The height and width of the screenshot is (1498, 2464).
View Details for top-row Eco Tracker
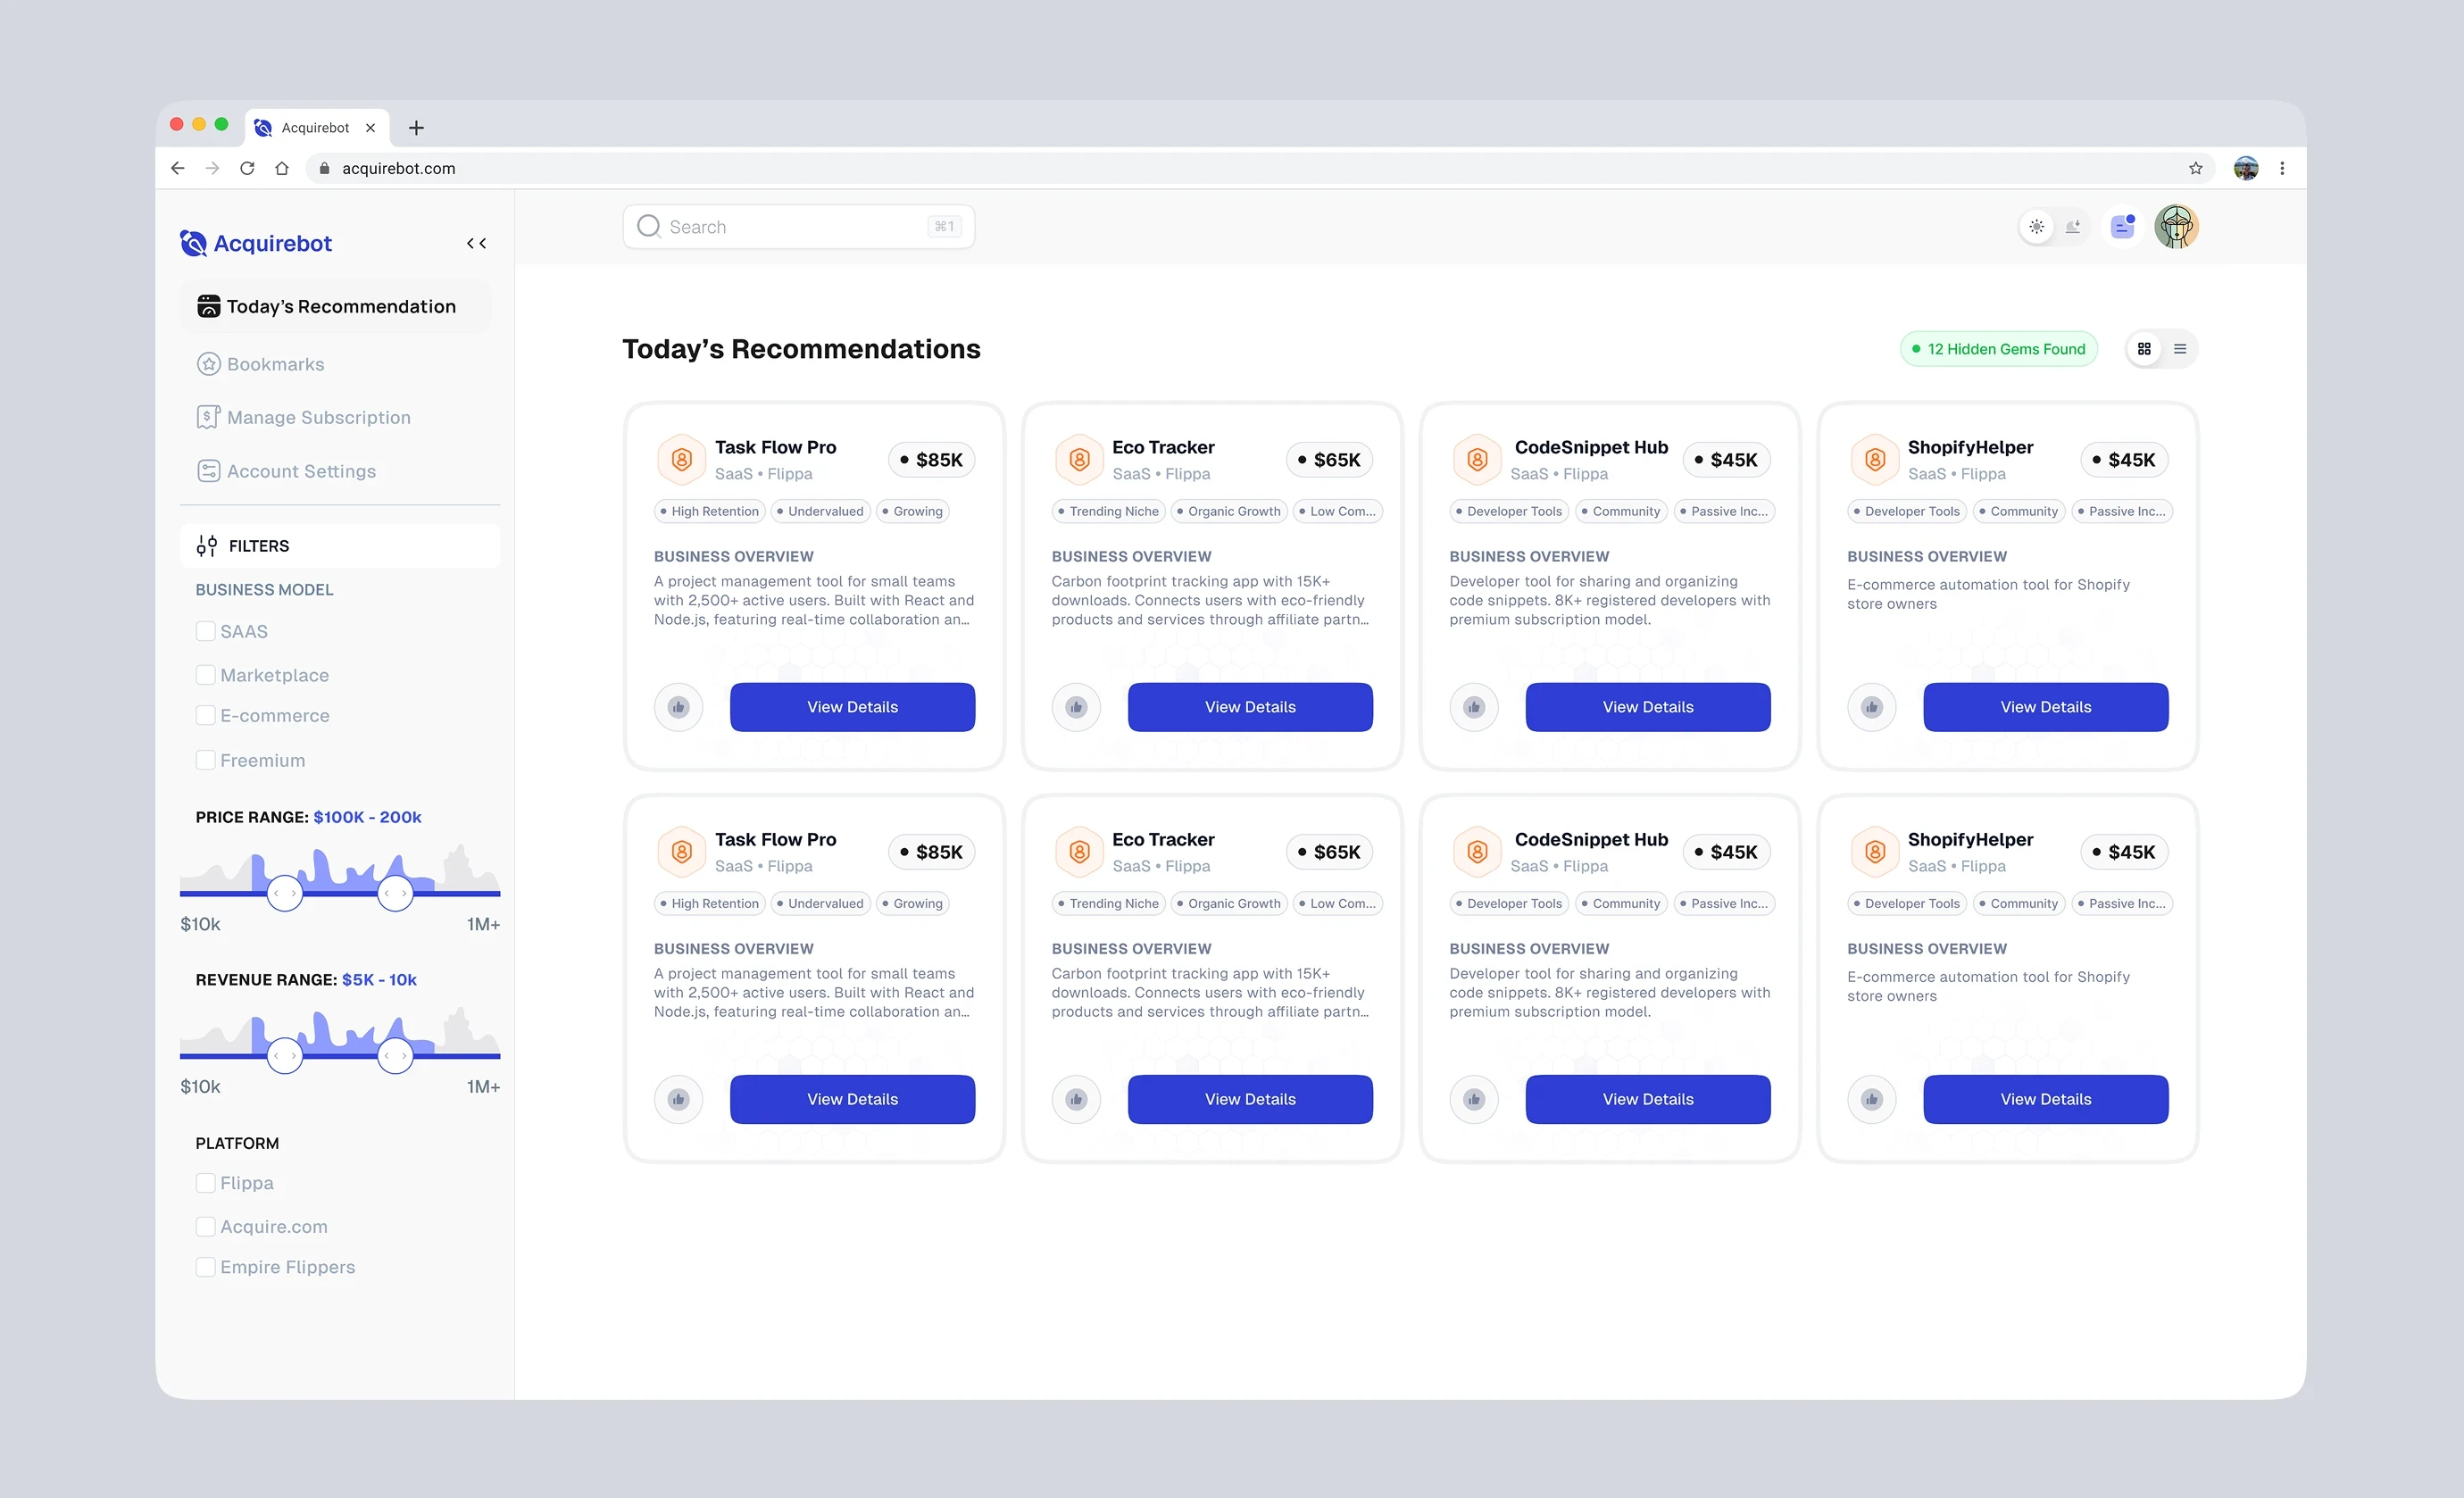coord(1249,707)
